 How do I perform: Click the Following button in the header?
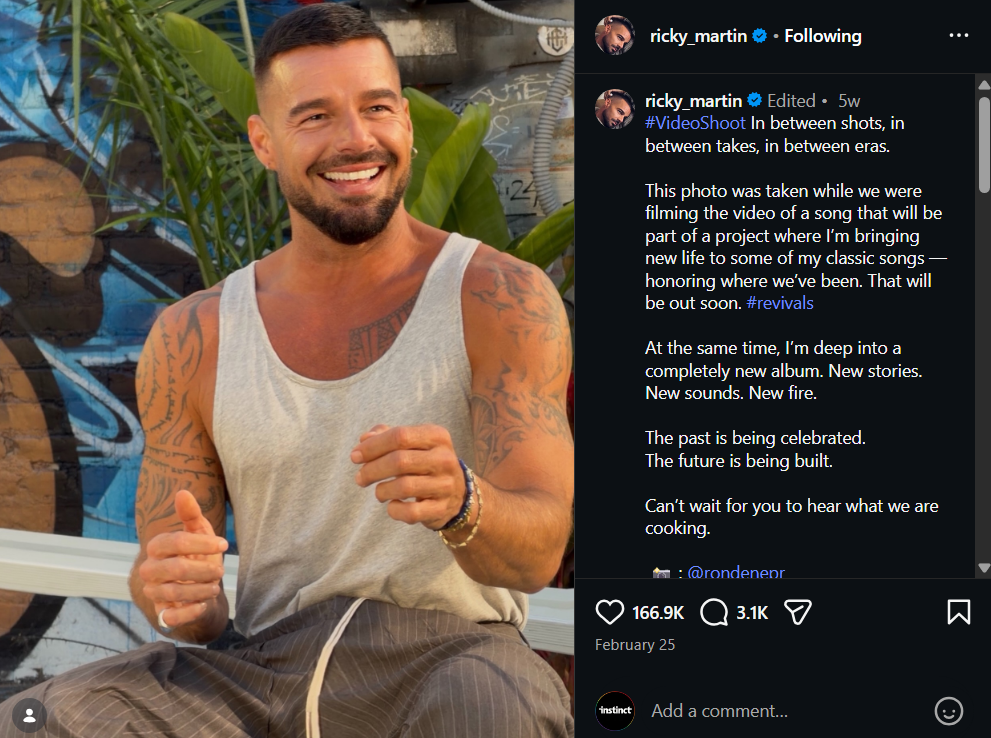coord(823,36)
